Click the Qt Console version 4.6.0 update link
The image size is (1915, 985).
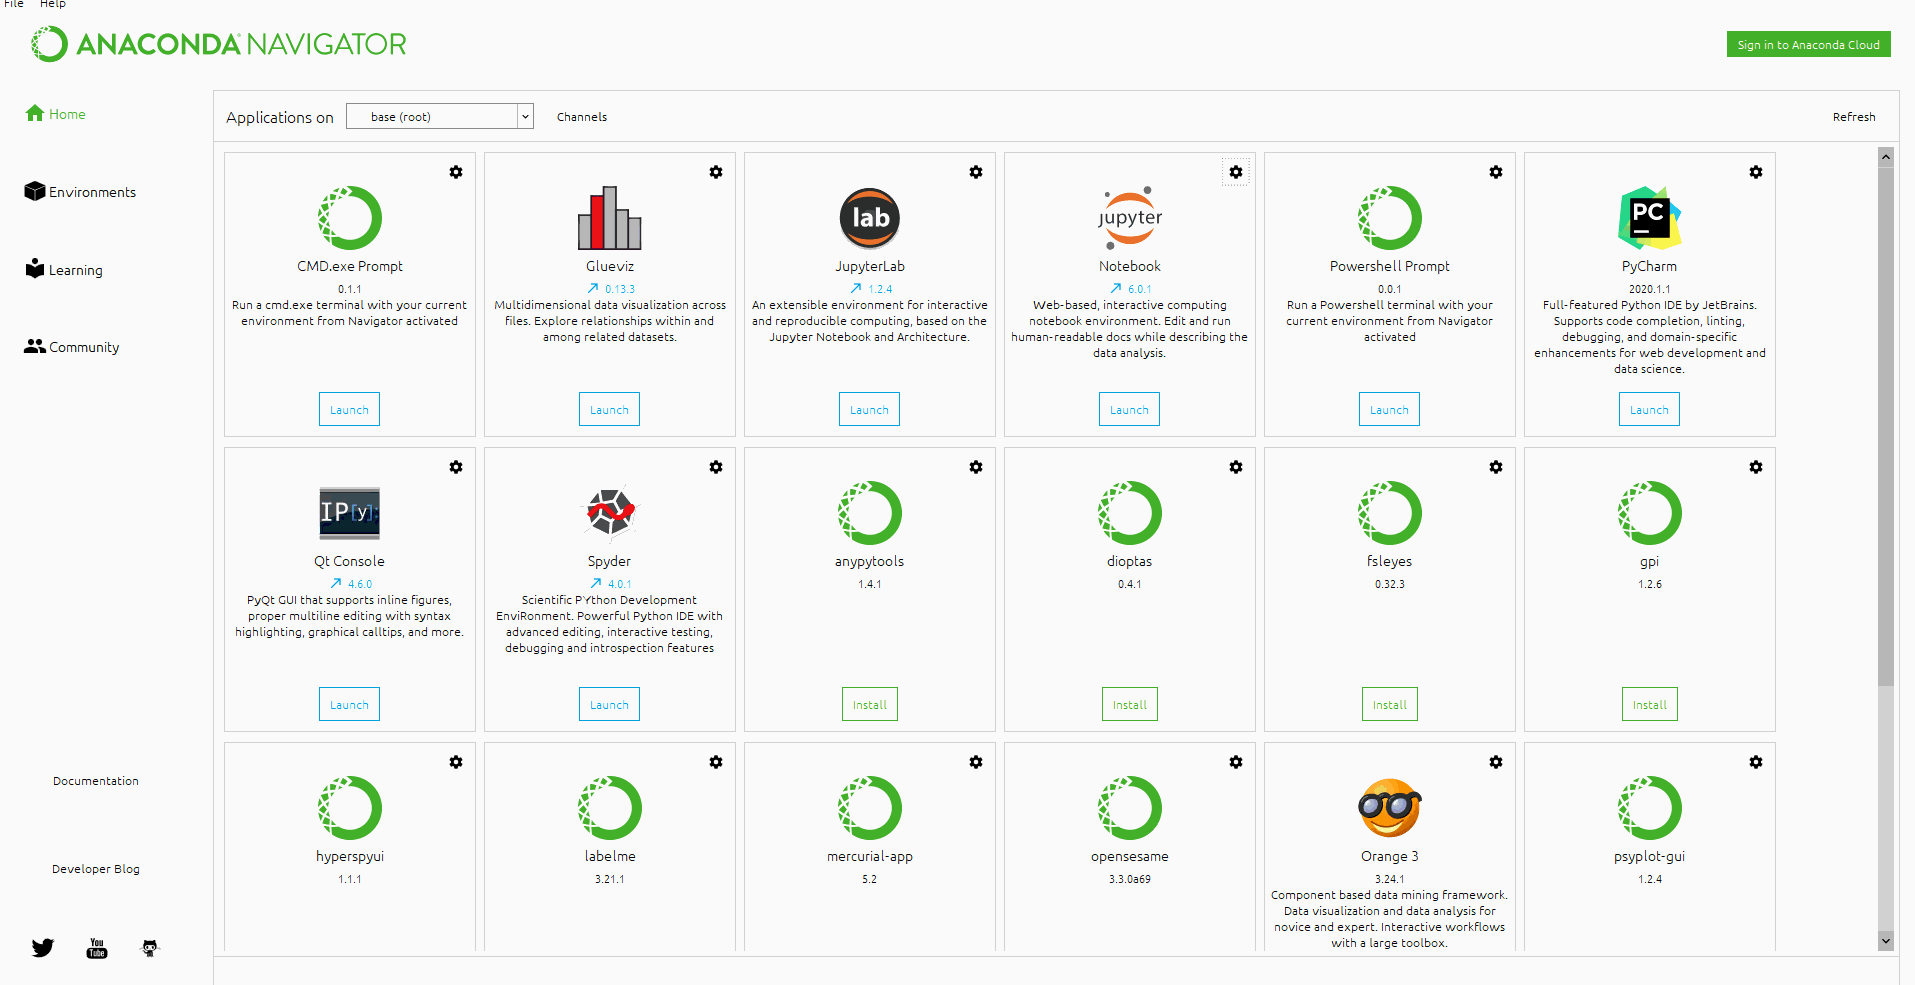point(350,584)
